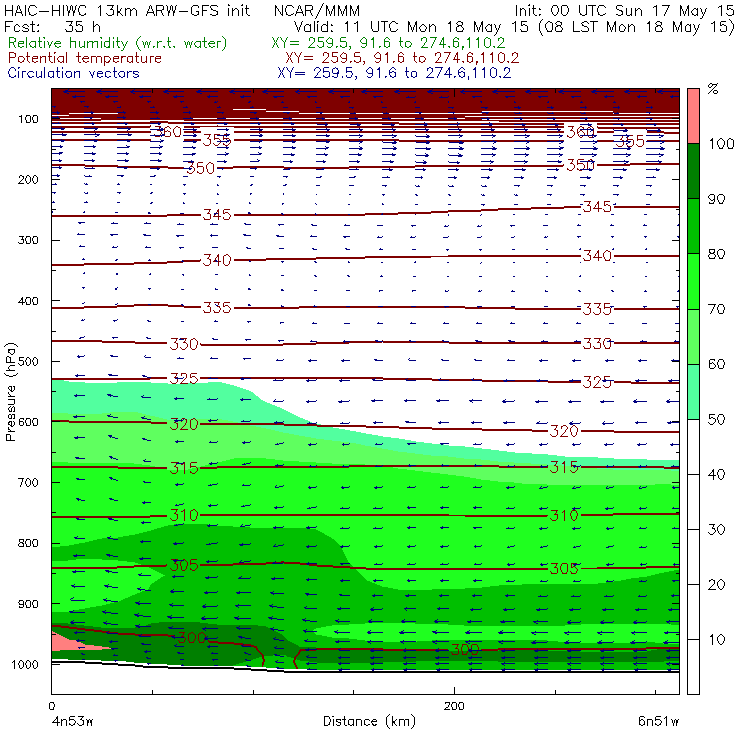Click the light green 60–70% color bar segment
740x740 pixels.
(693, 336)
